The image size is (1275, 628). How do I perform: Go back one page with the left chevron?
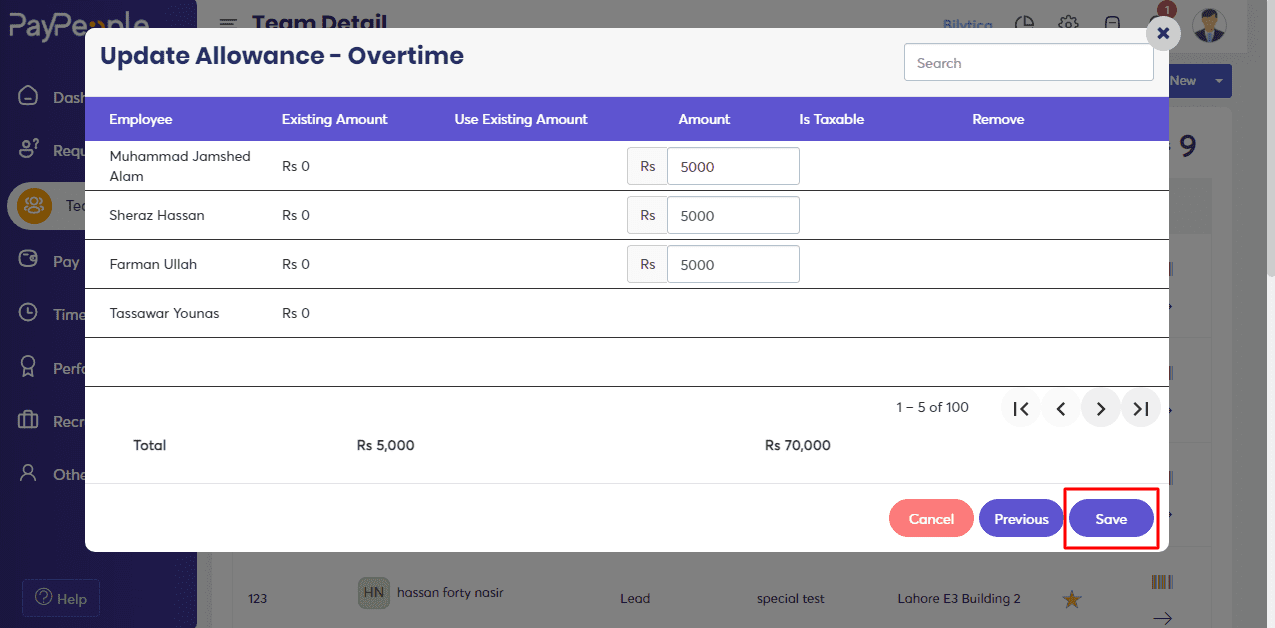click(1060, 408)
